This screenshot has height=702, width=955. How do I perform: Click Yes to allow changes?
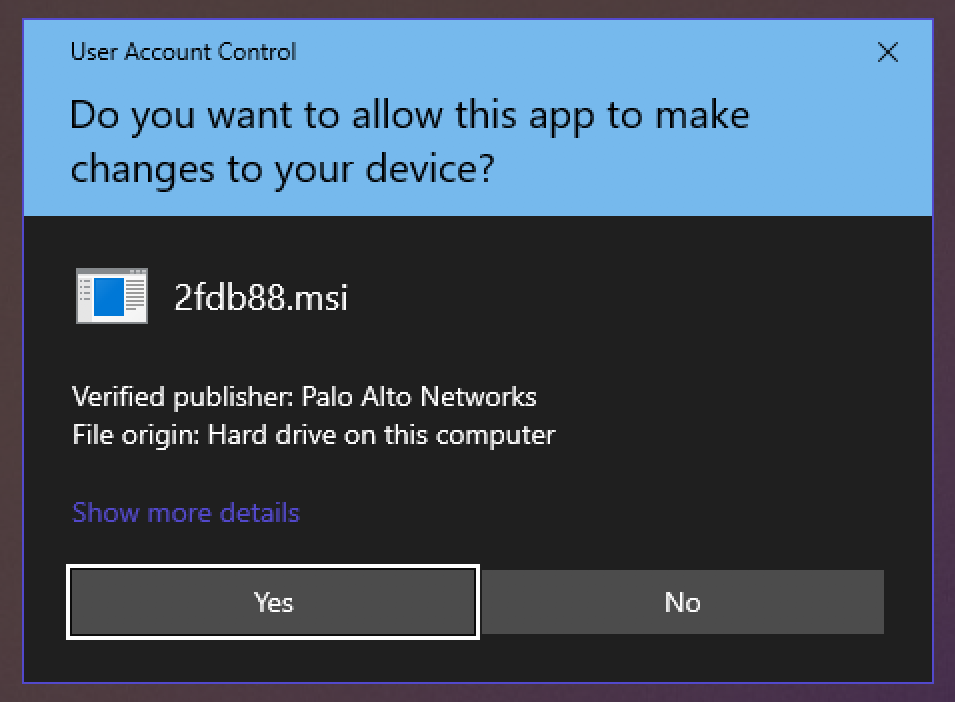(273, 602)
